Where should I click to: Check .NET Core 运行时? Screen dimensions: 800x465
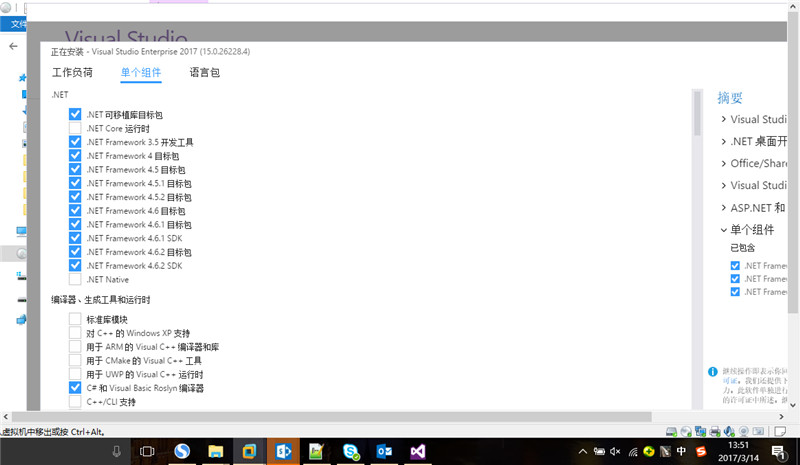coord(75,128)
